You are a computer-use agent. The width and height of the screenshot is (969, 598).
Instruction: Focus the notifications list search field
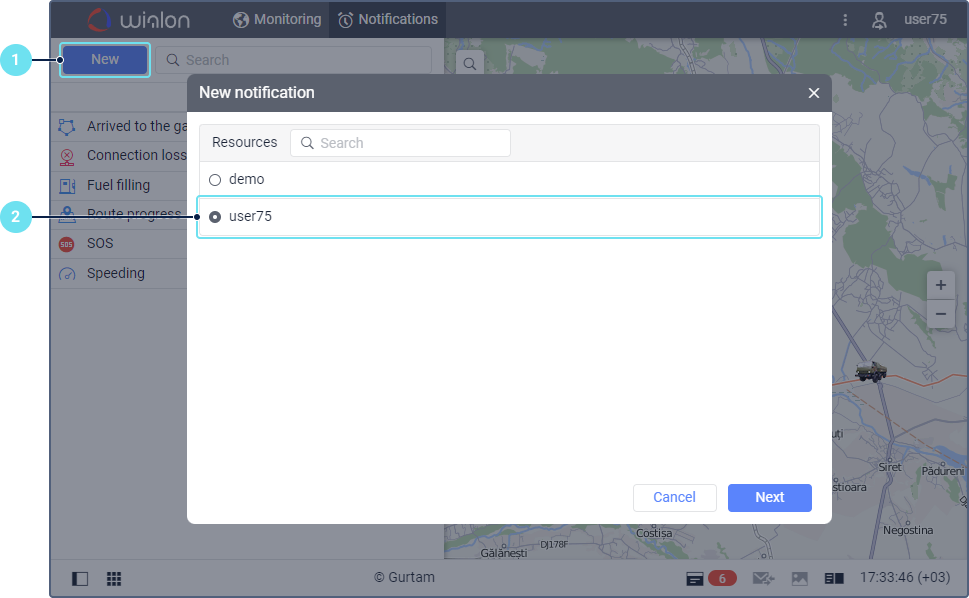pos(294,60)
